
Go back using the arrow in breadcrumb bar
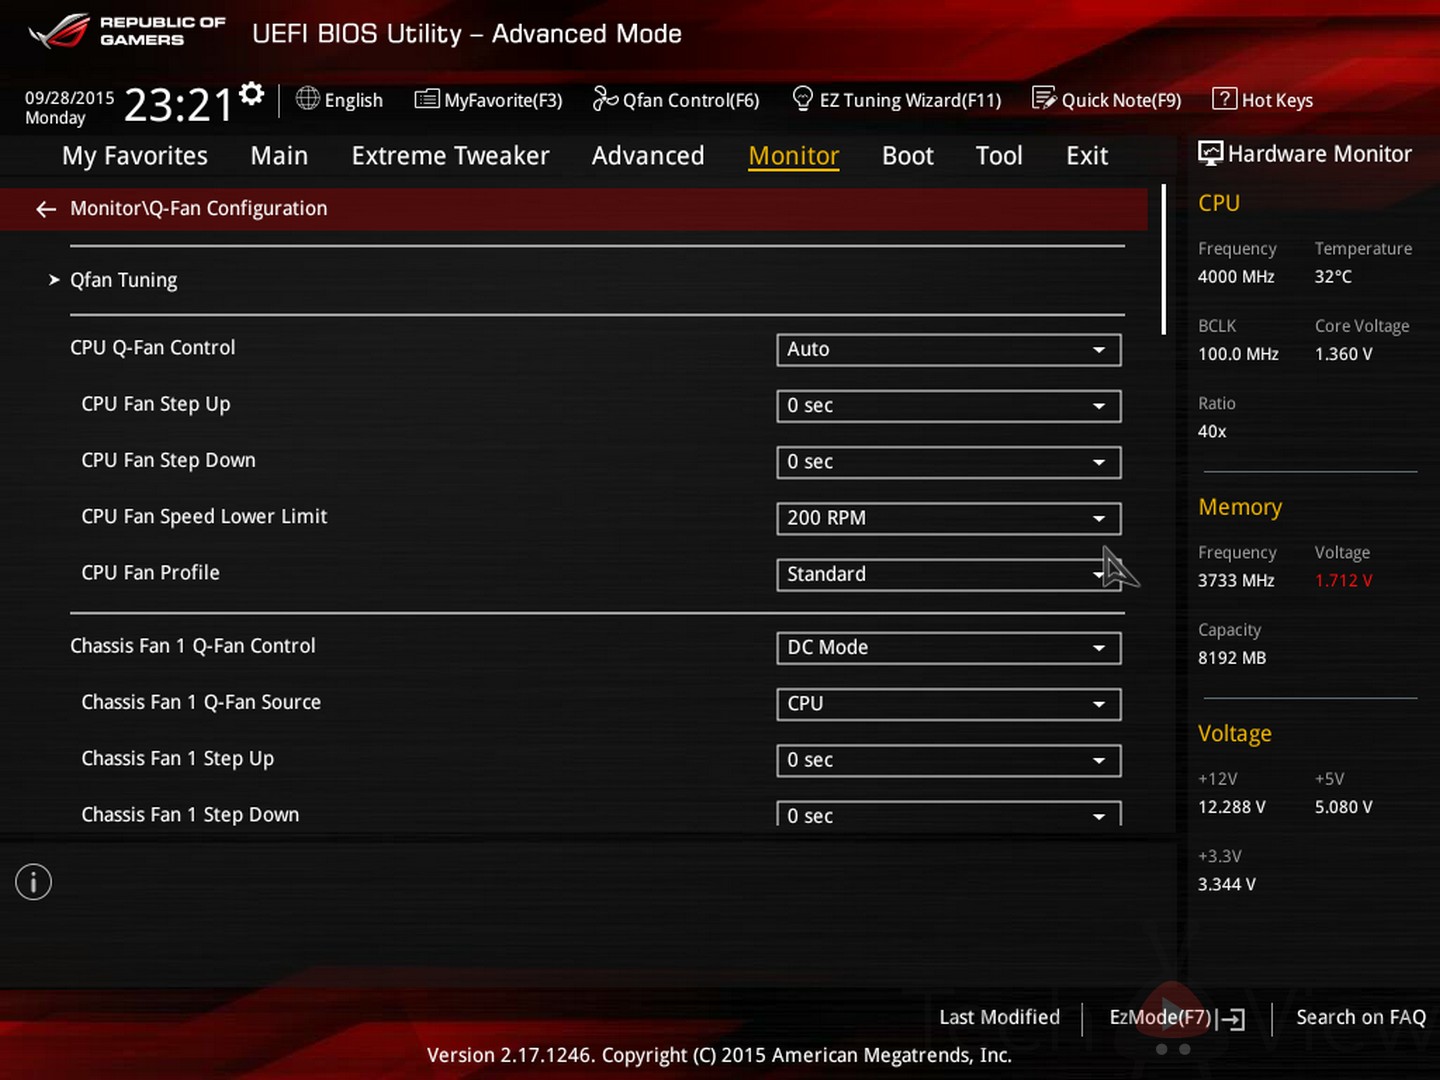(46, 209)
